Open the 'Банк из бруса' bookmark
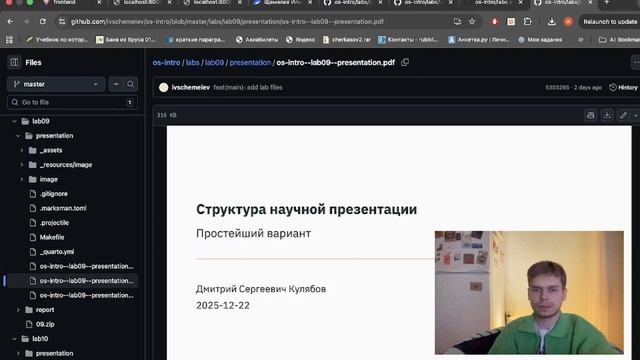 coord(126,40)
